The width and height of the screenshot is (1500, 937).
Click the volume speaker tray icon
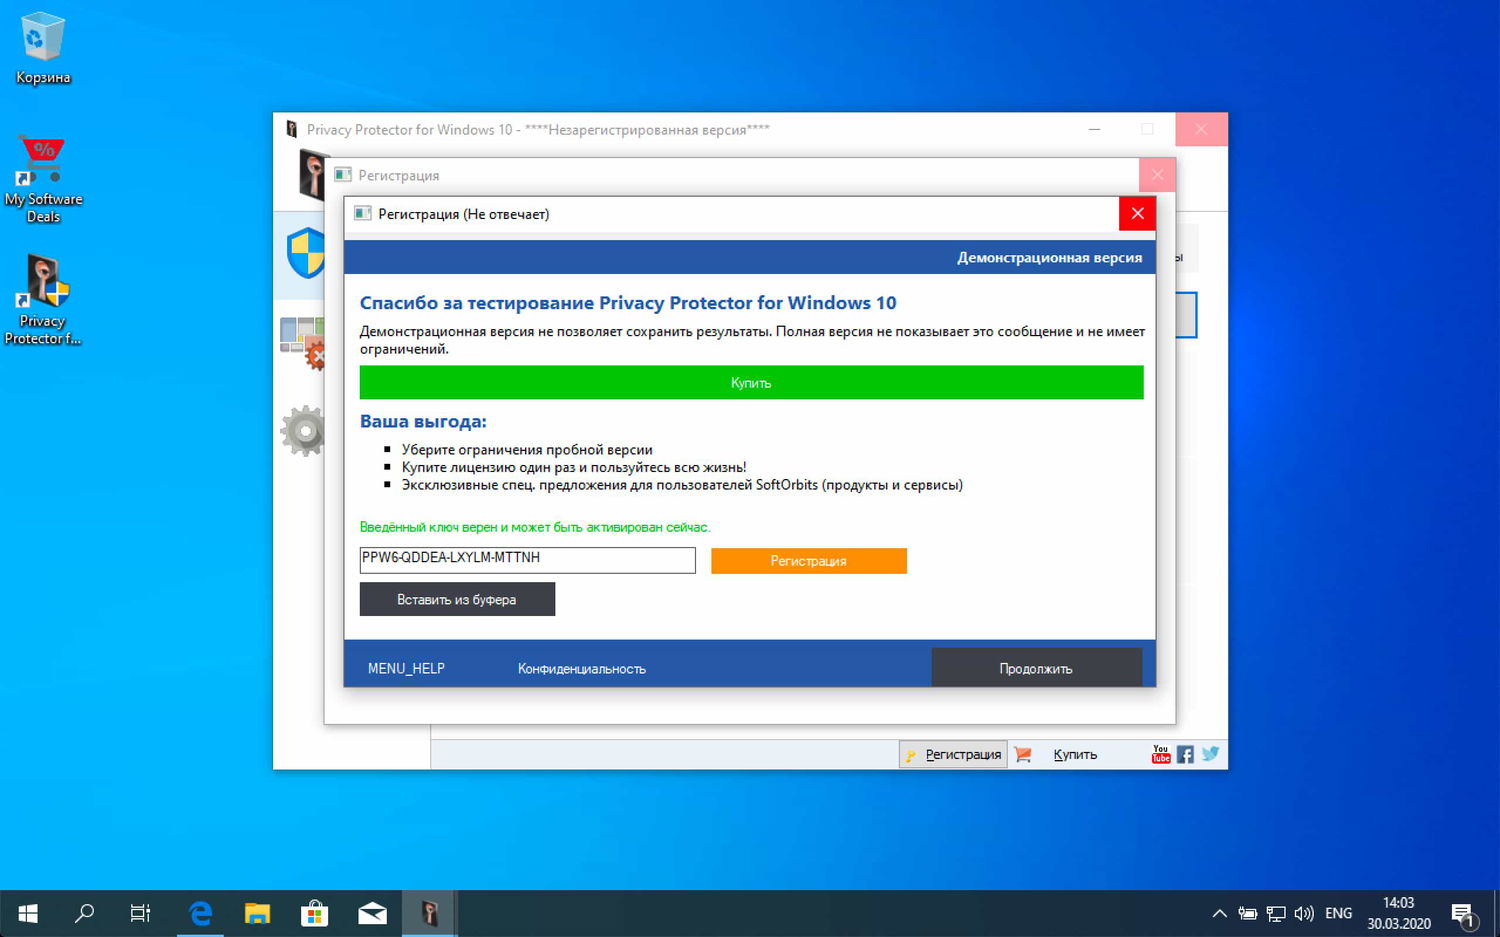point(1304,913)
